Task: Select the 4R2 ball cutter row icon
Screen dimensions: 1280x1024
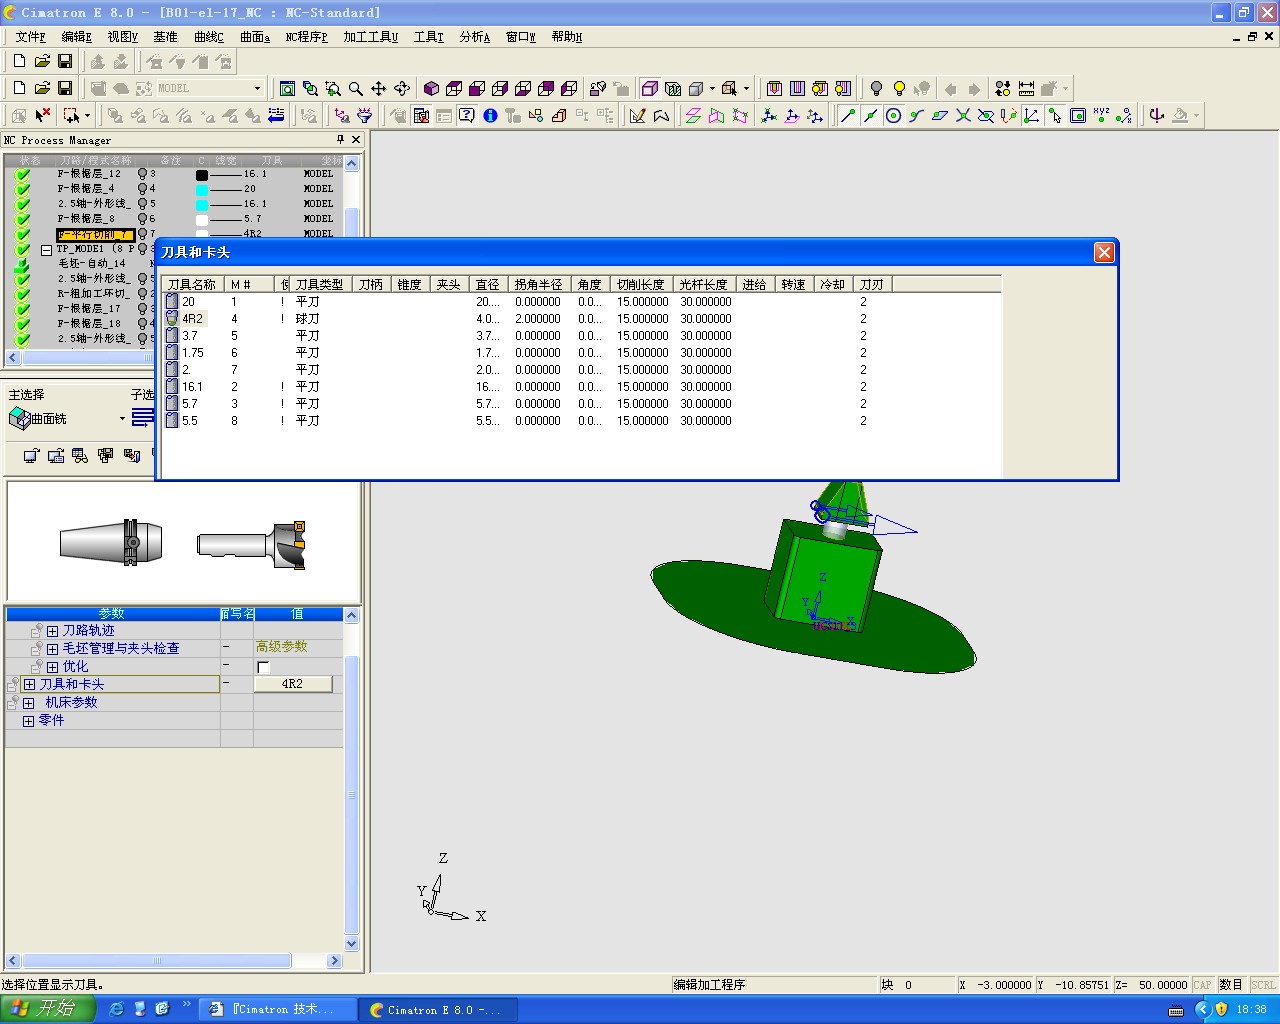Action: pos(172,319)
